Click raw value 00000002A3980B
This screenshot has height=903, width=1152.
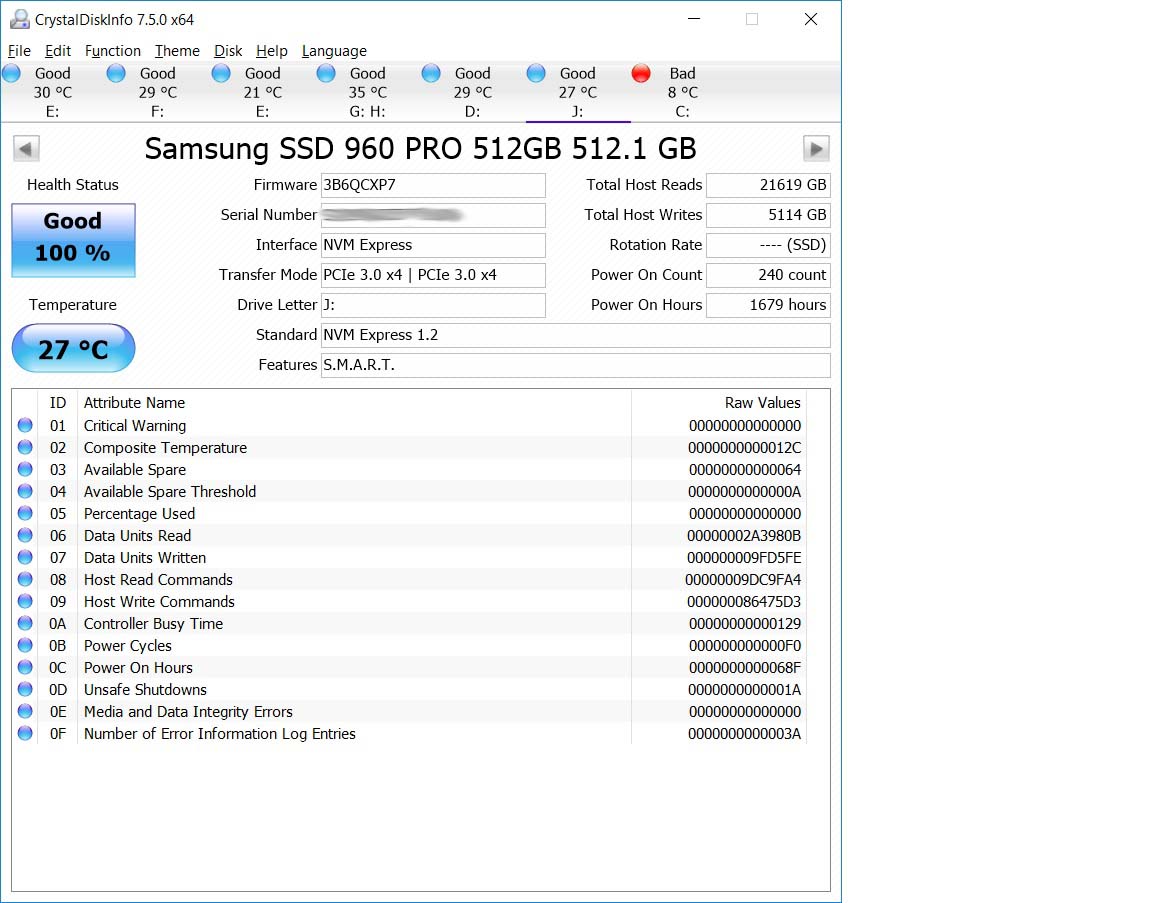pyautogui.click(x=744, y=536)
